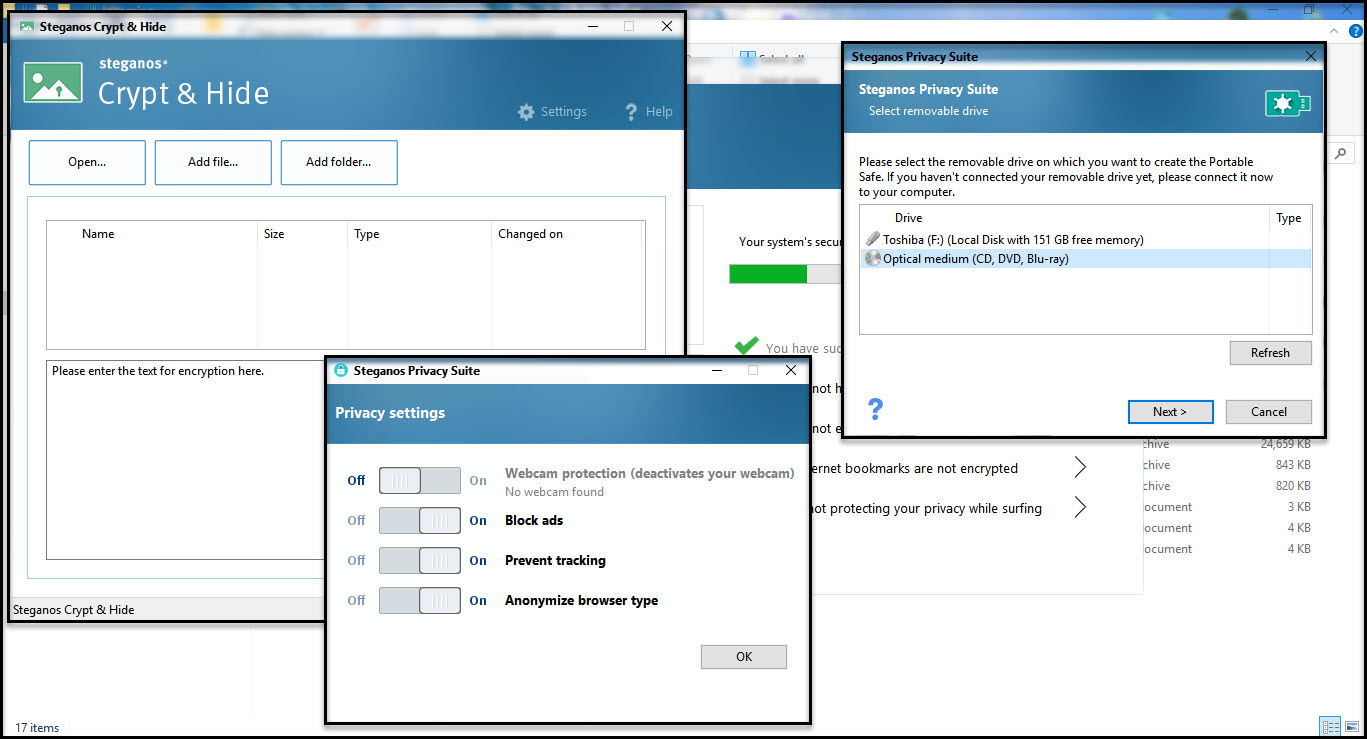Screen dimensions: 1367x739
Task: Click the optical disc icon
Action: (x=873, y=258)
